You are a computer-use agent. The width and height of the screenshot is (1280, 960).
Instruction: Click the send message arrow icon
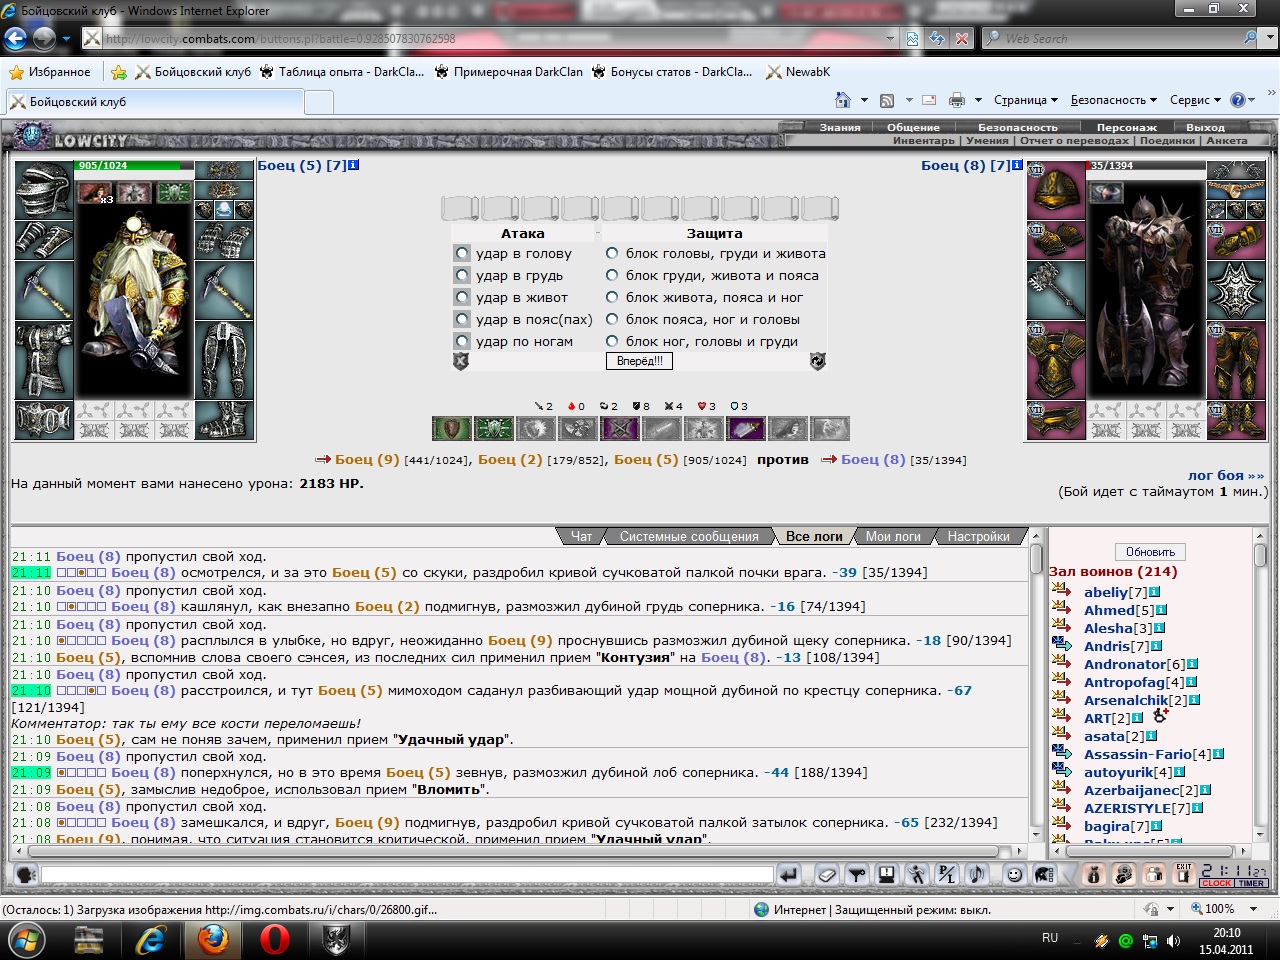point(789,875)
